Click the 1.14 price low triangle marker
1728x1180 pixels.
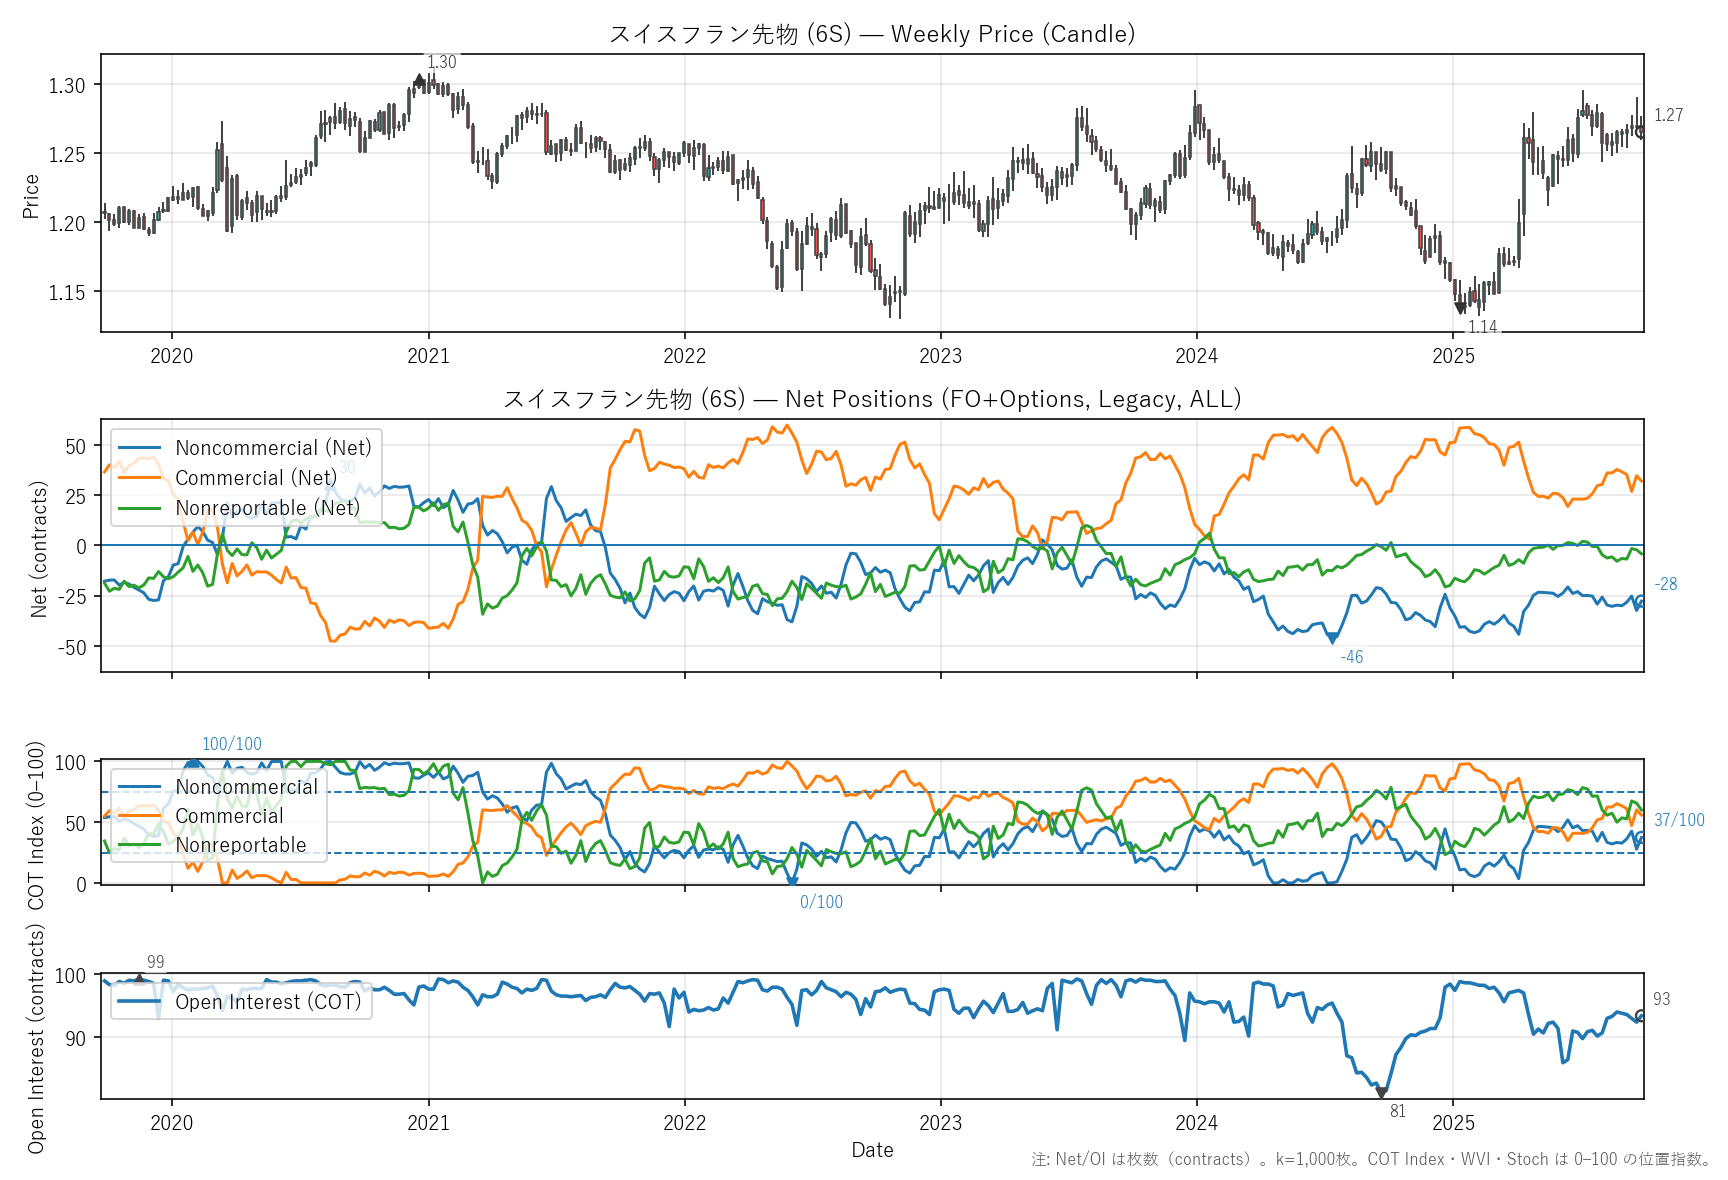[x=1460, y=308]
